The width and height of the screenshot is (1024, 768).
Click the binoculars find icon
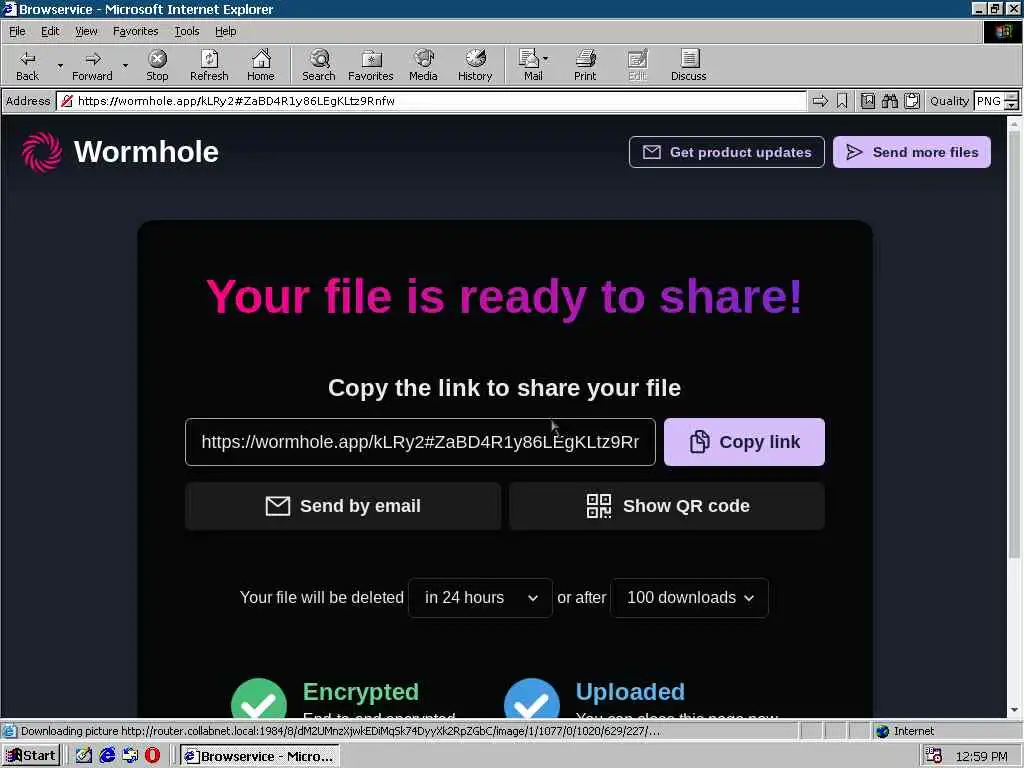pos(889,101)
